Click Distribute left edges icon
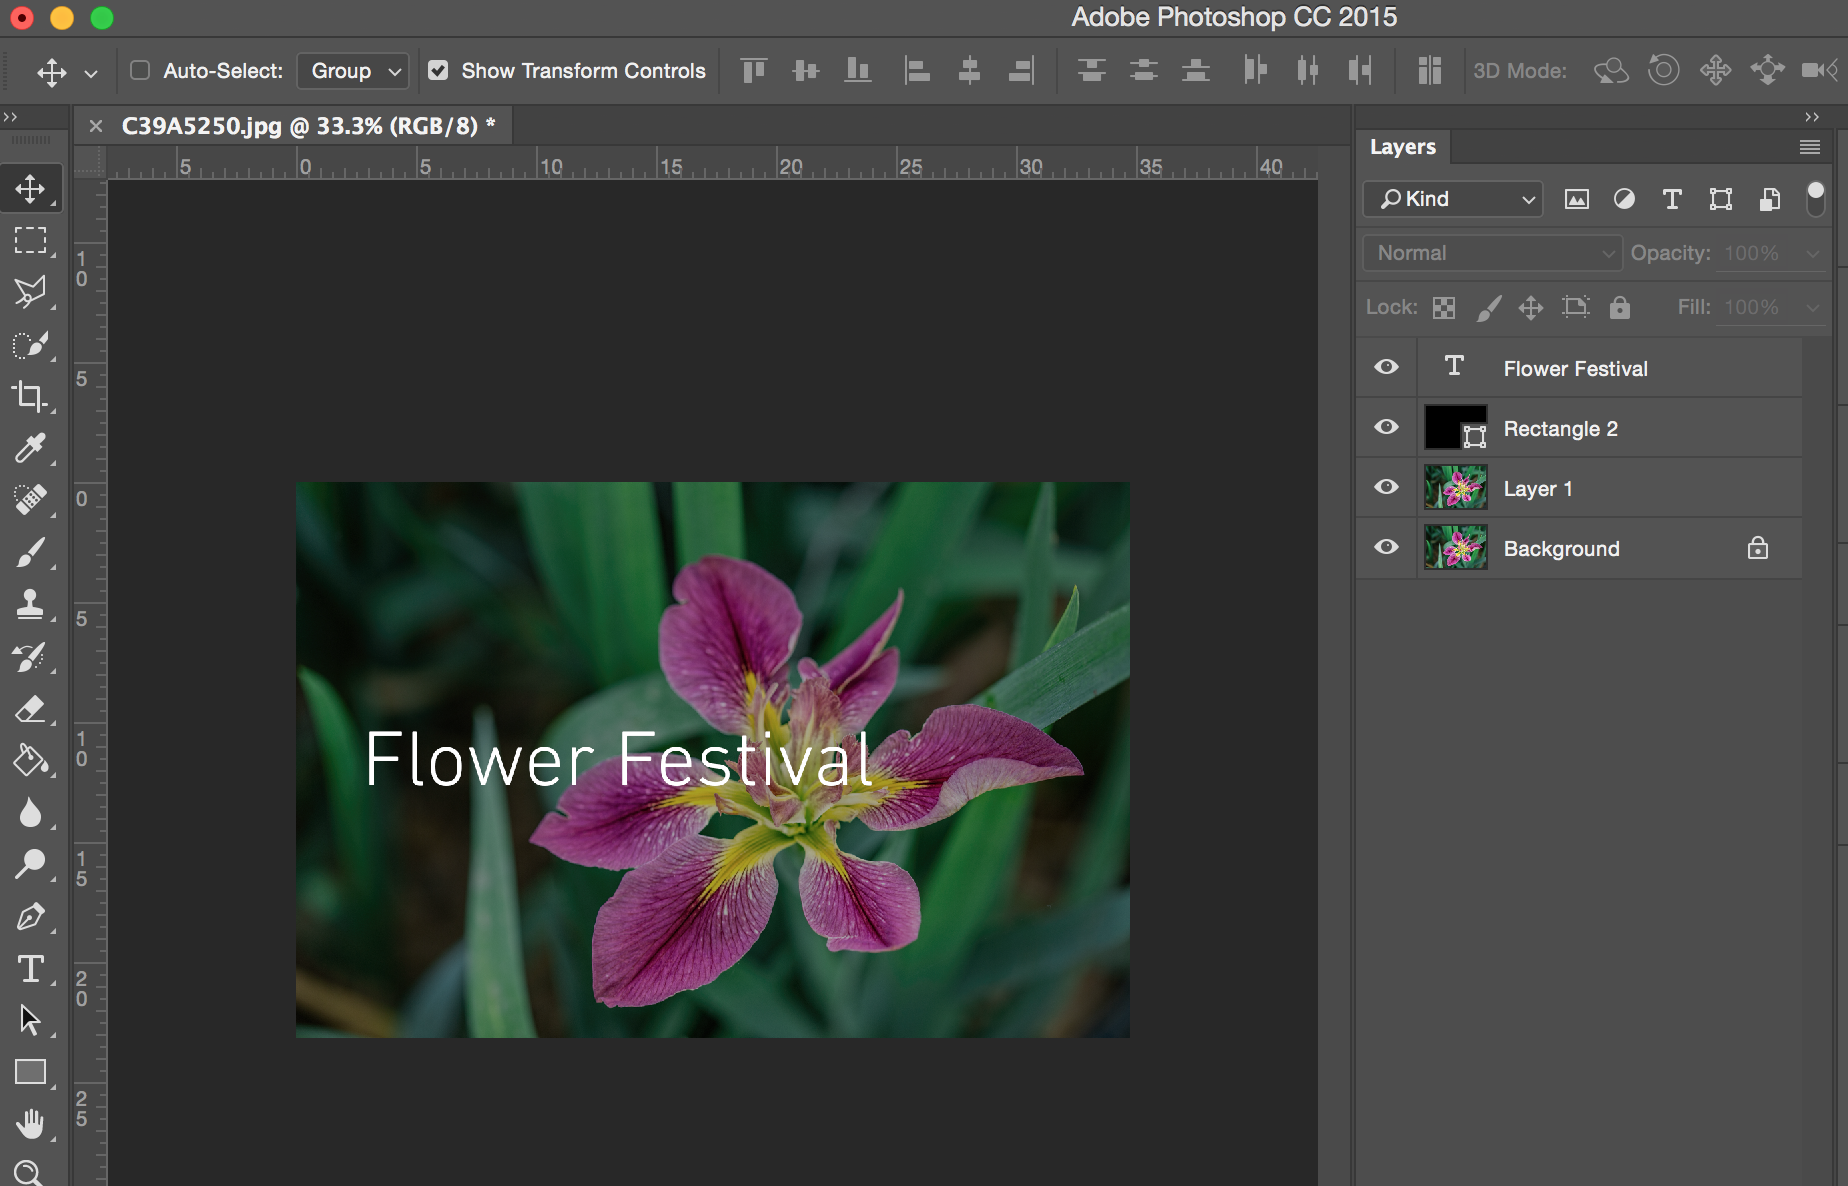Screen dimensions: 1848x1186 point(1255,70)
